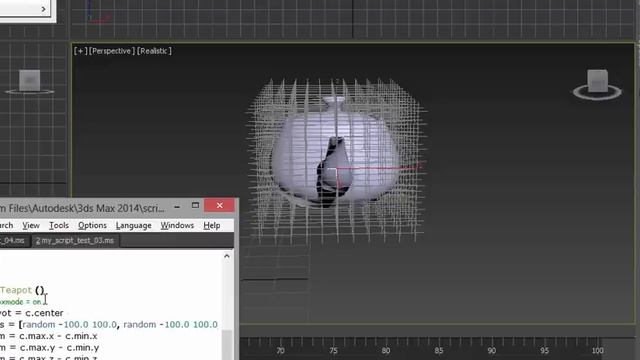Click the script editor scroll up arrow

tap(227, 256)
